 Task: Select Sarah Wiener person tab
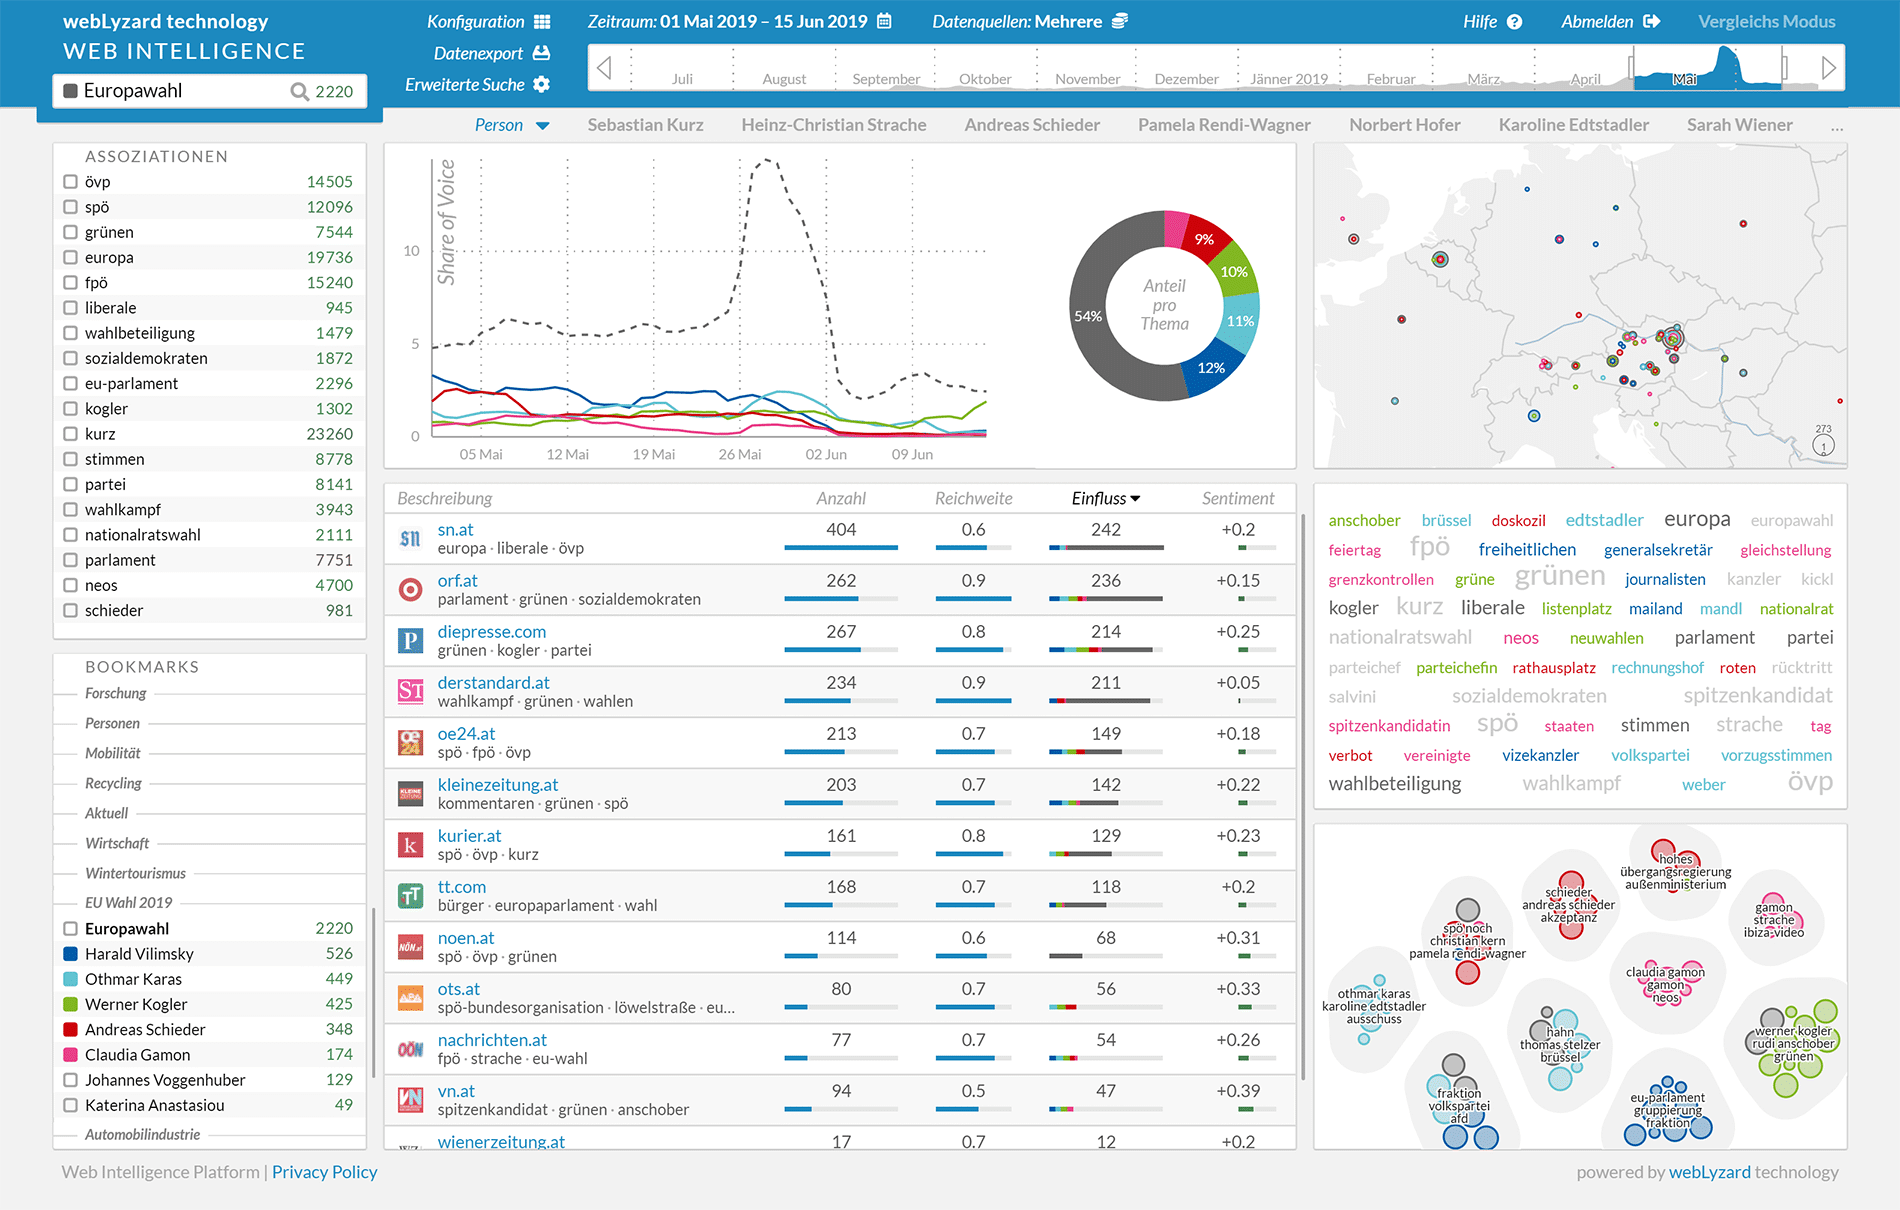[x=1739, y=125]
